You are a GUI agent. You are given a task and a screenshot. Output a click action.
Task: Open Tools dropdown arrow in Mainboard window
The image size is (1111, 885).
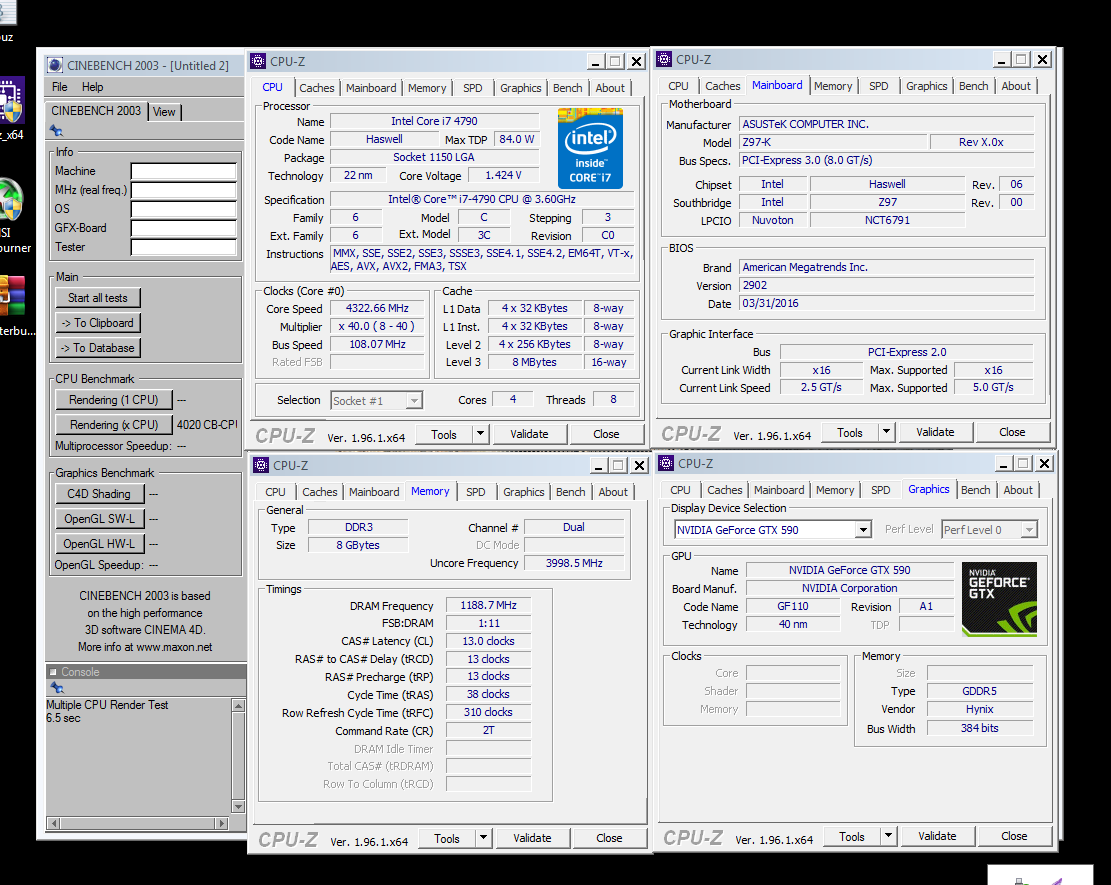(x=886, y=432)
